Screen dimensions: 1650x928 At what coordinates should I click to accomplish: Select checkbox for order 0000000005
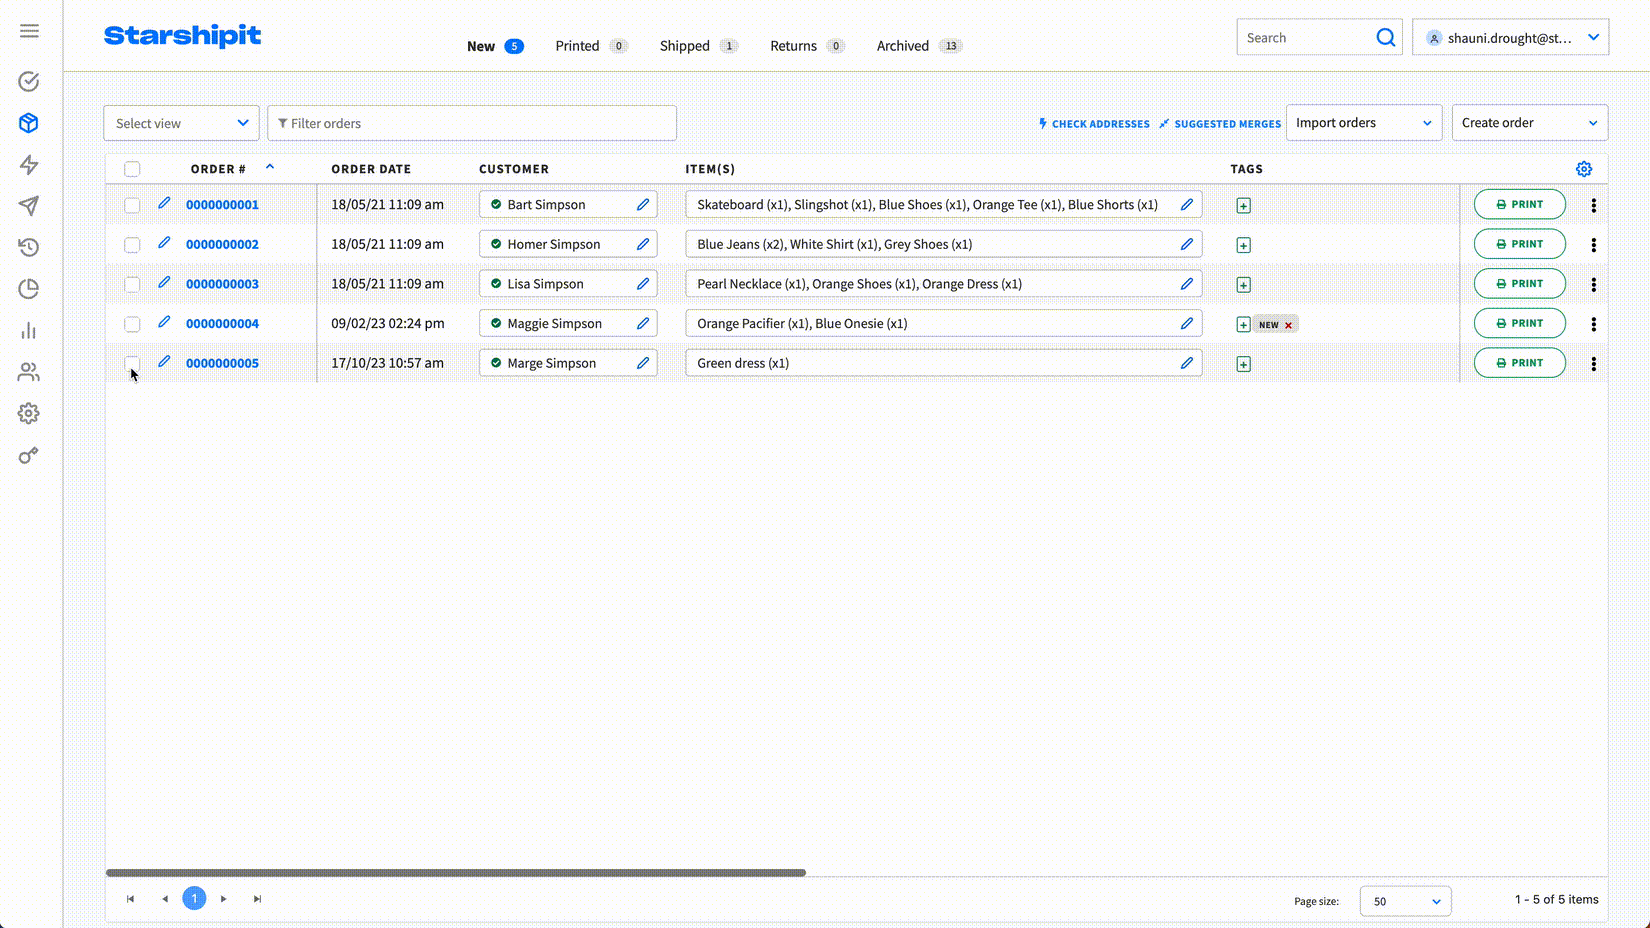pyautogui.click(x=132, y=363)
